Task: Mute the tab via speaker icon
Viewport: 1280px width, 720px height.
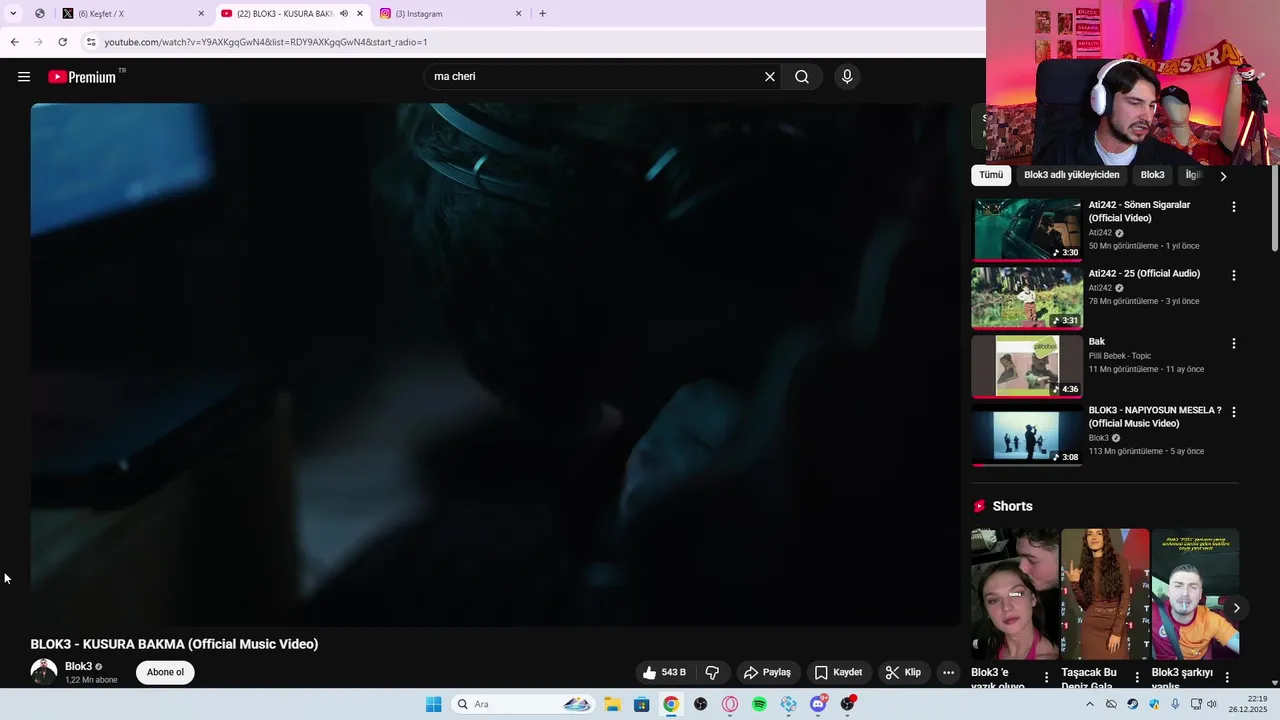Action: click(x=344, y=14)
